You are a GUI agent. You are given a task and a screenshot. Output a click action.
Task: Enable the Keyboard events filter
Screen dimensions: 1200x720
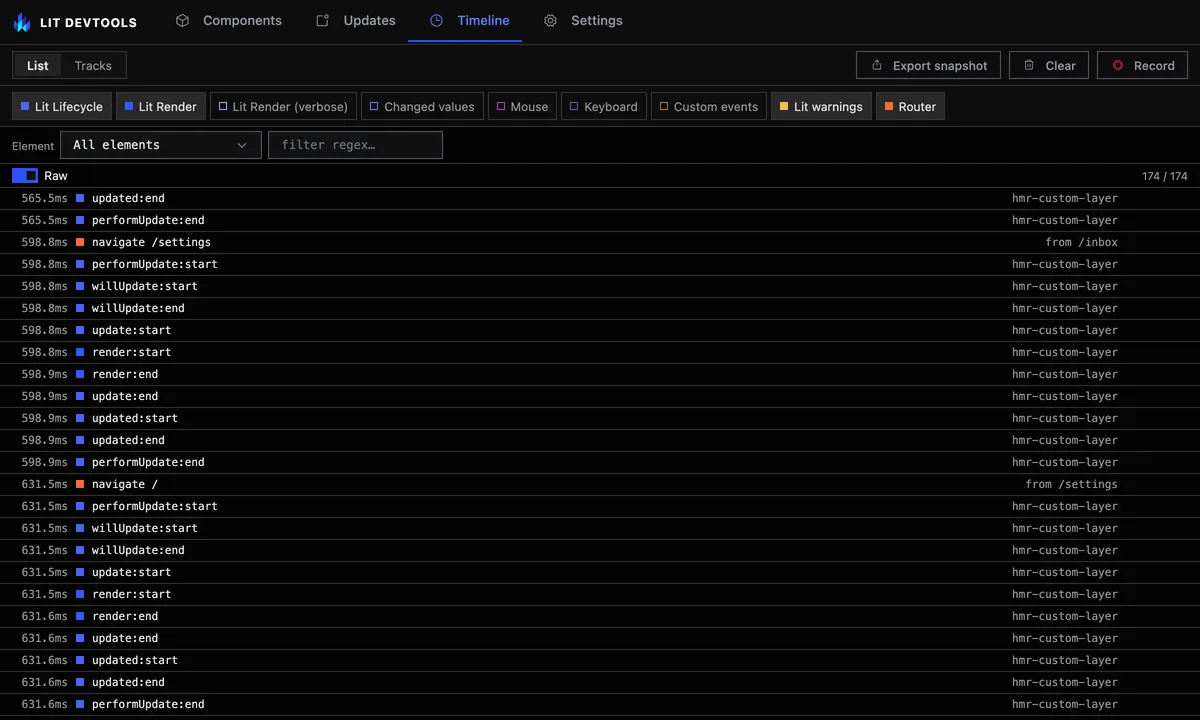(x=604, y=107)
